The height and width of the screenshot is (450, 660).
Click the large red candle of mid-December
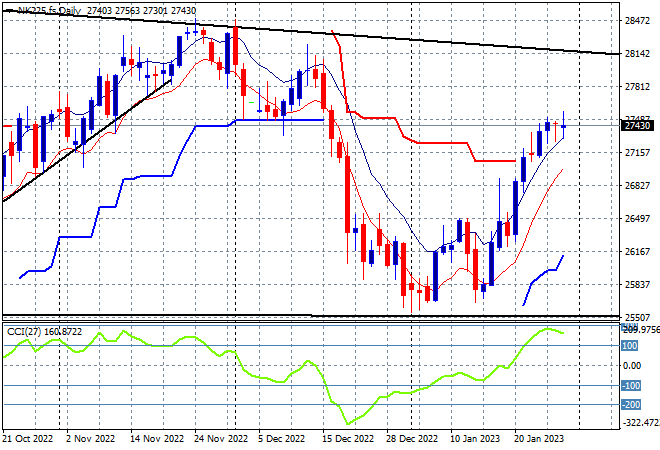348,194
